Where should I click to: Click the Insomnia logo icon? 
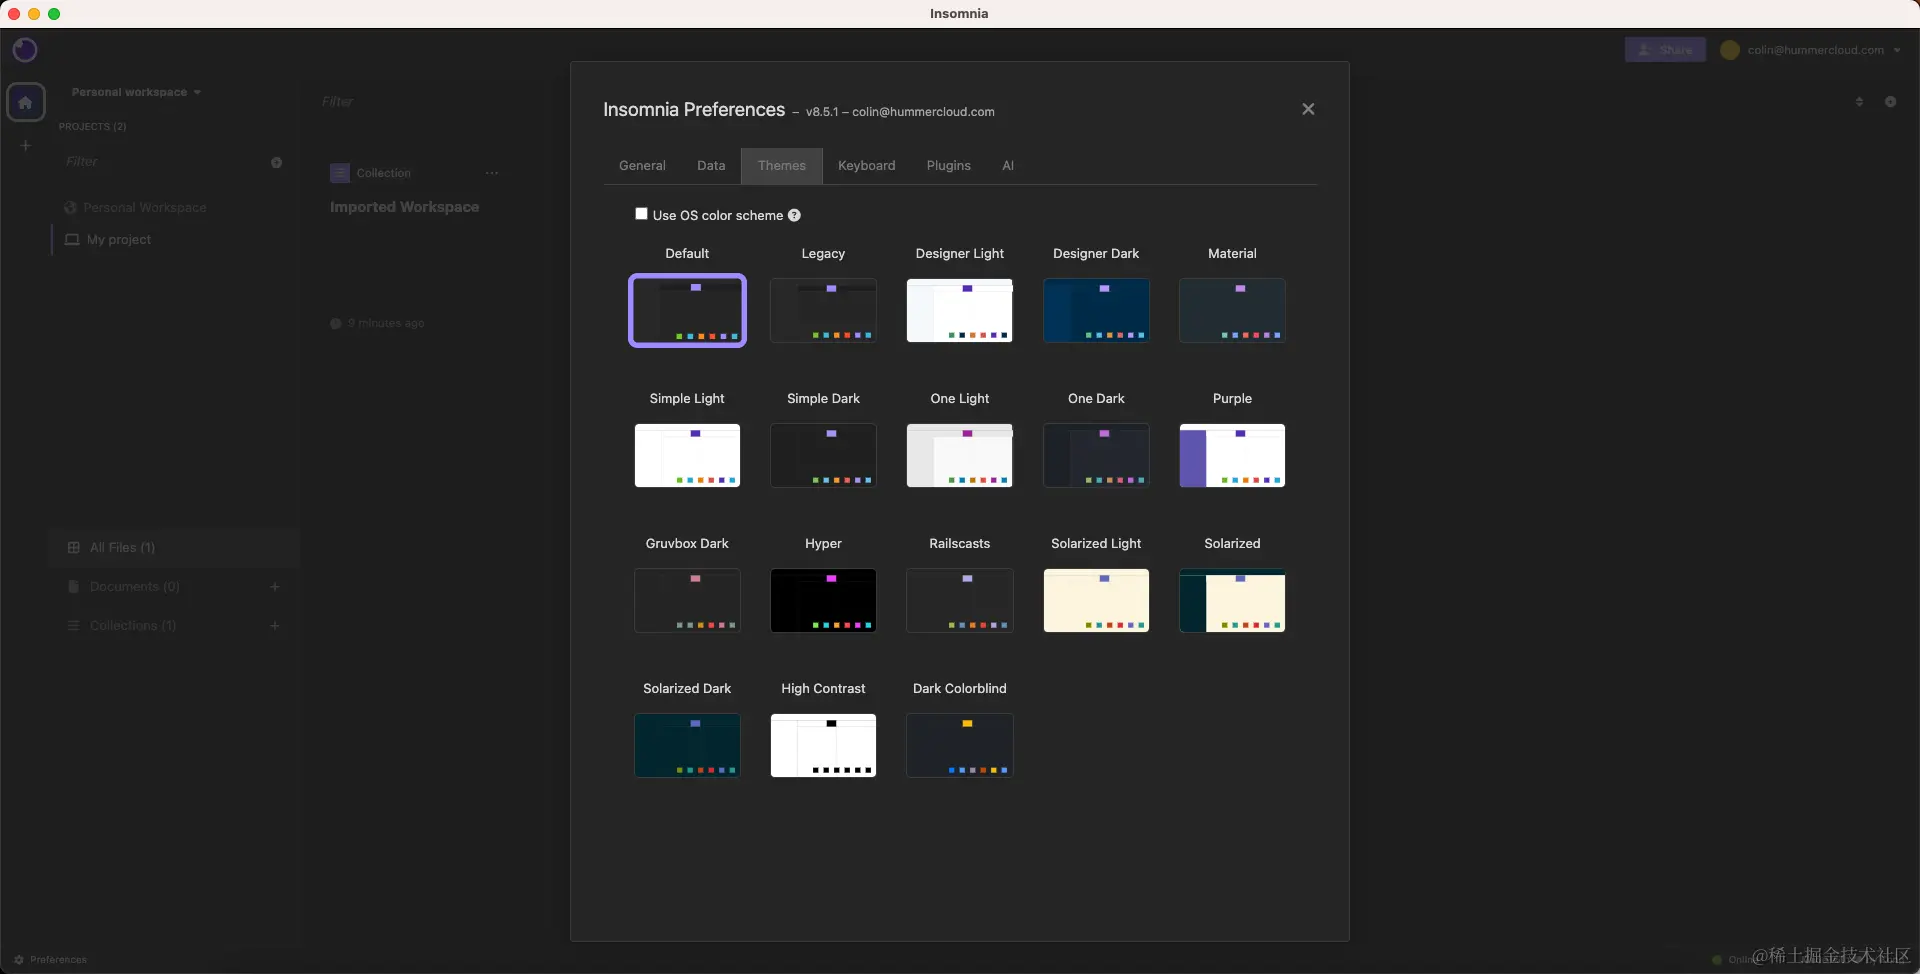pos(25,50)
